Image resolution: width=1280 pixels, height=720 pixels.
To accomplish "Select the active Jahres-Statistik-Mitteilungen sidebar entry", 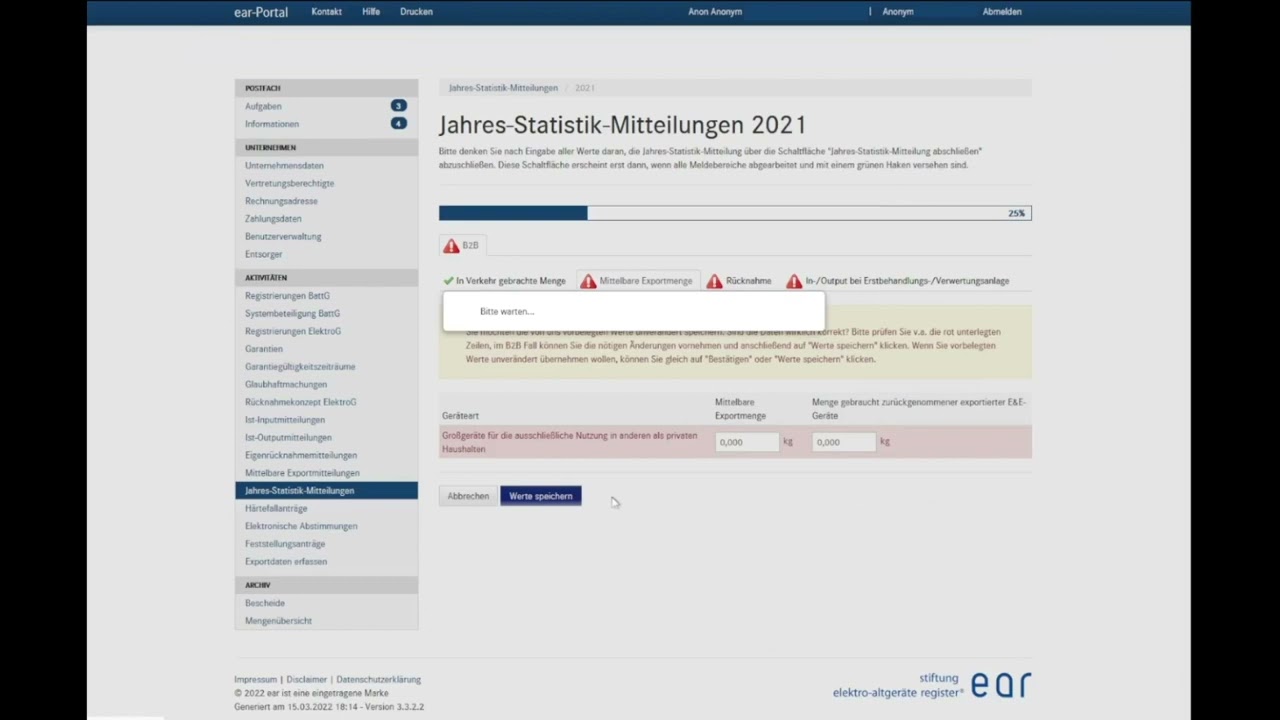I will tap(326, 491).
